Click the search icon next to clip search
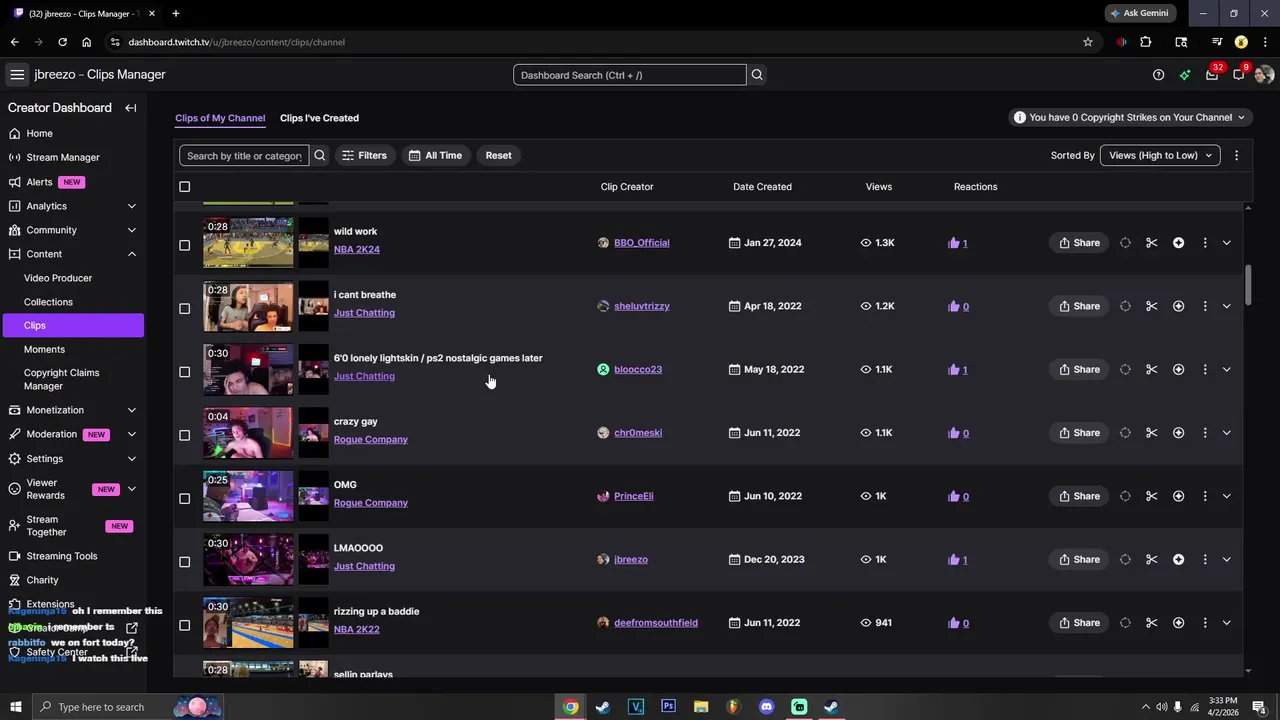The width and height of the screenshot is (1280, 720). [x=320, y=155]
